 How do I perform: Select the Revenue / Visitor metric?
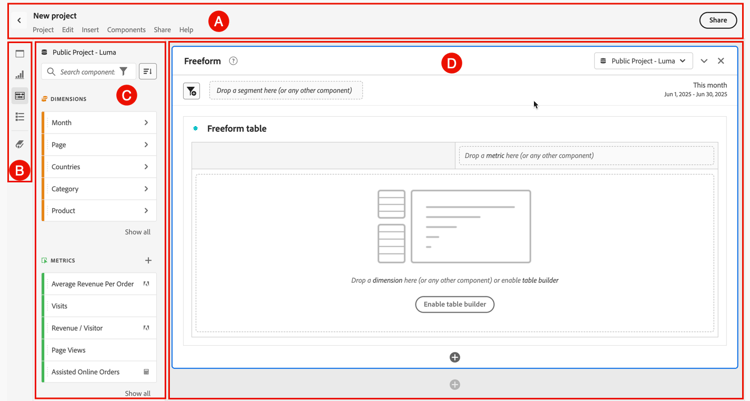tap(99, 328)
